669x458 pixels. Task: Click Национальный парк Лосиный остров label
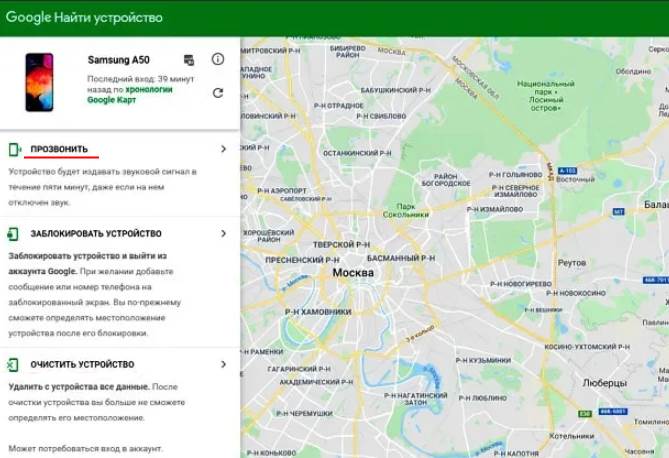click(x=546, y=96)
